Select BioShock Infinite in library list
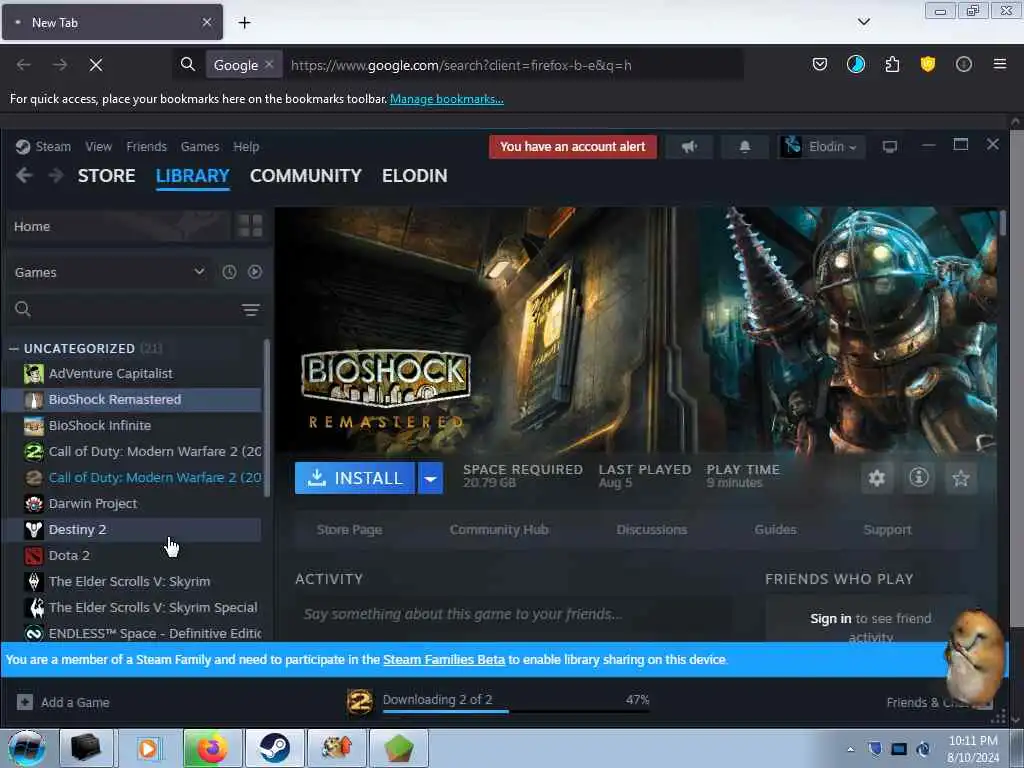The image size is (1024, 768). [132, 426]
